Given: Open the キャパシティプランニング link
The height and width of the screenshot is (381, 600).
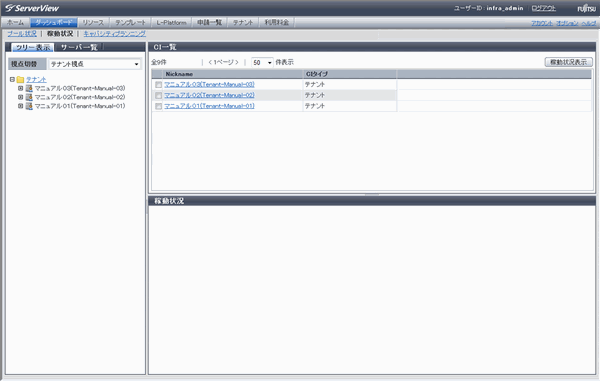Looking at the screenshot, I should (114, 34).
